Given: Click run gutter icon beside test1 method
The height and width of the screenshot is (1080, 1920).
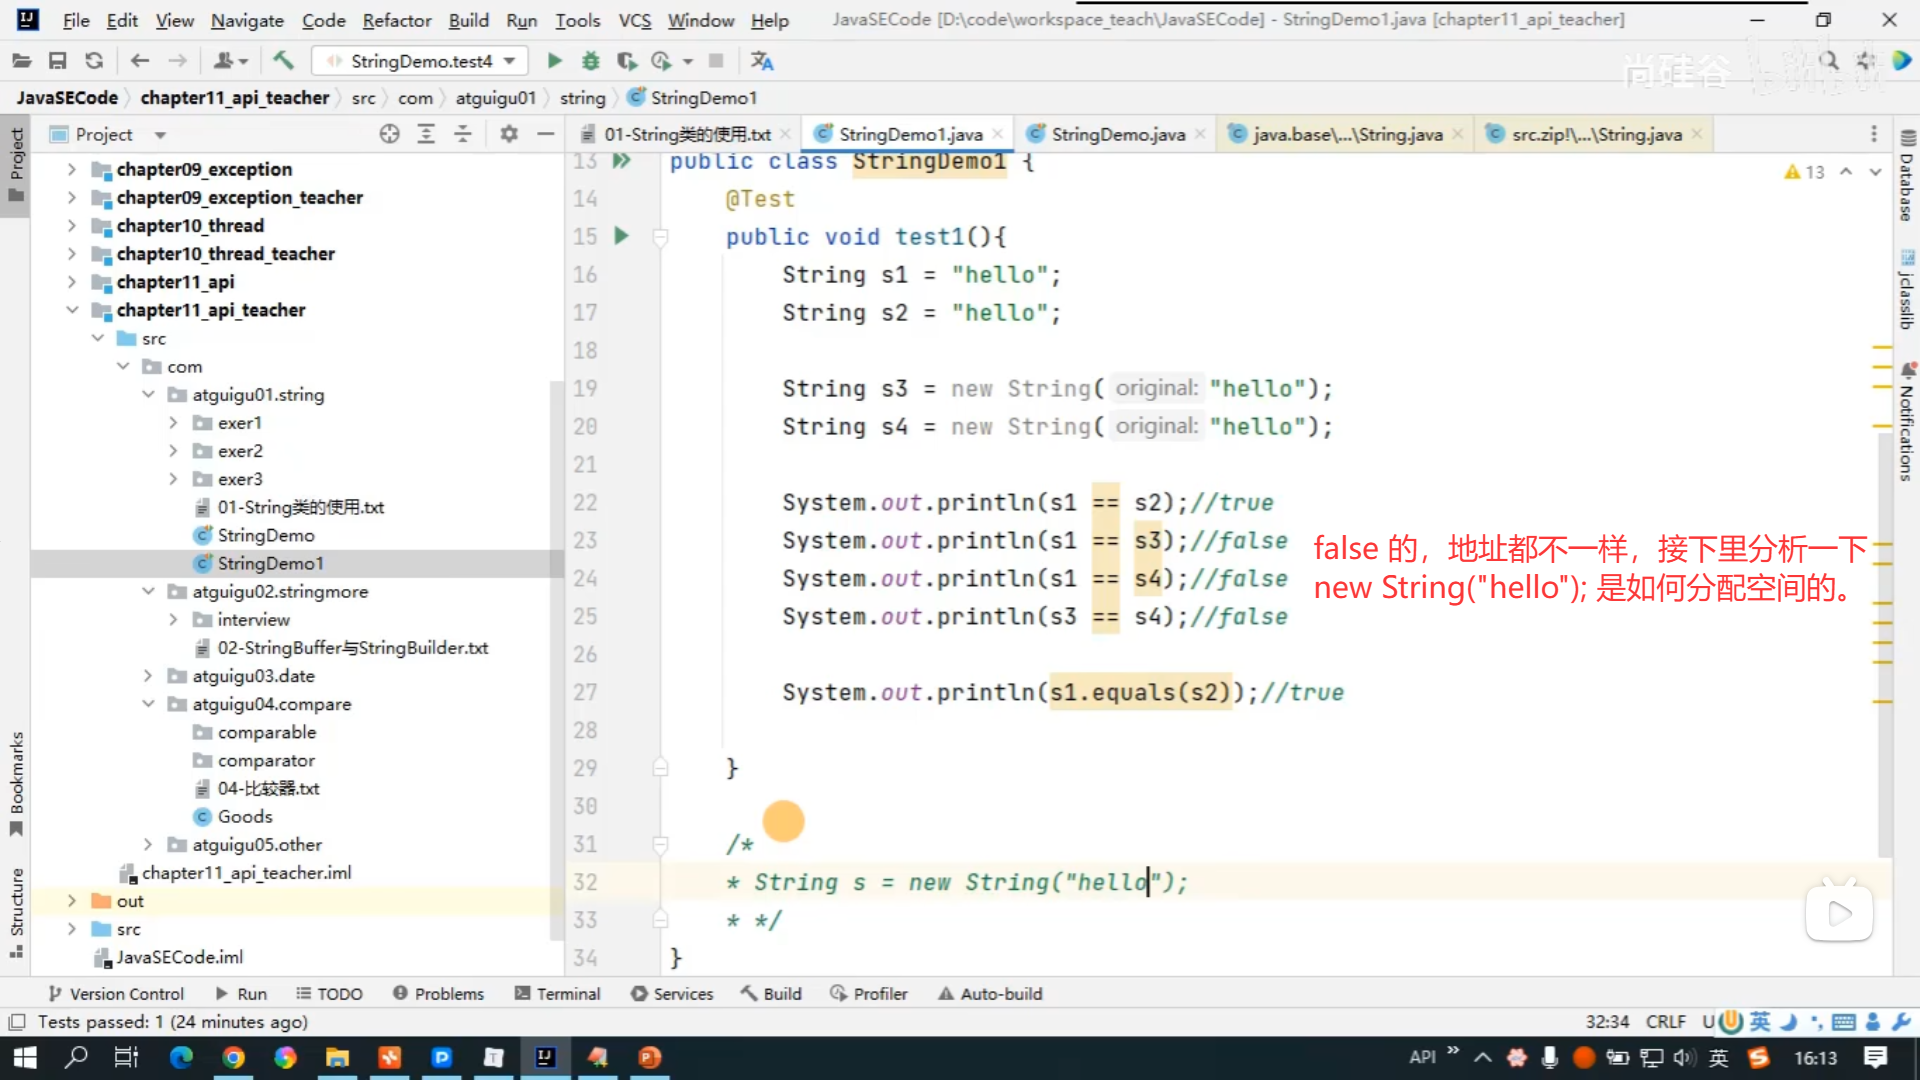Looking at the screenshot, I should (x=621, y=236).
